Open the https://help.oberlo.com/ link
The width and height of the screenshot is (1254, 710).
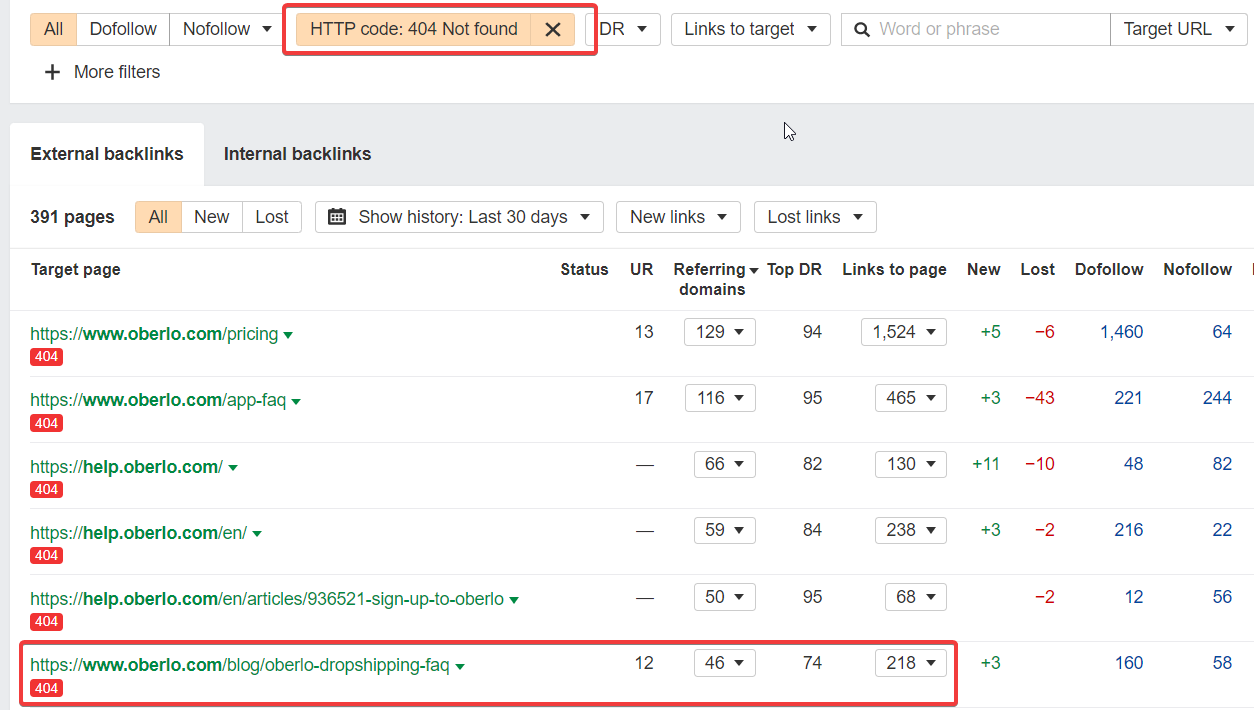pyautogui.click(x=126, y=467)
